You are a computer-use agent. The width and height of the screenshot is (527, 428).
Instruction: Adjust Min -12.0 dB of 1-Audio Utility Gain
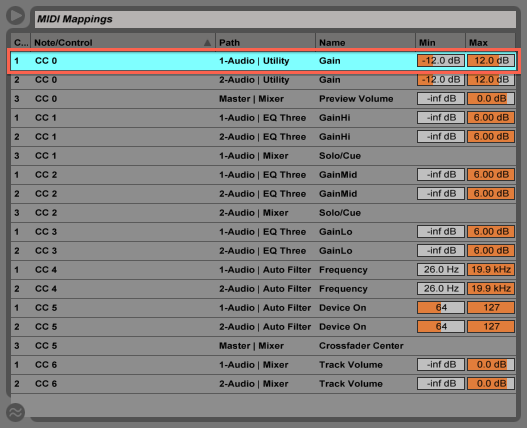coord(441,61)
